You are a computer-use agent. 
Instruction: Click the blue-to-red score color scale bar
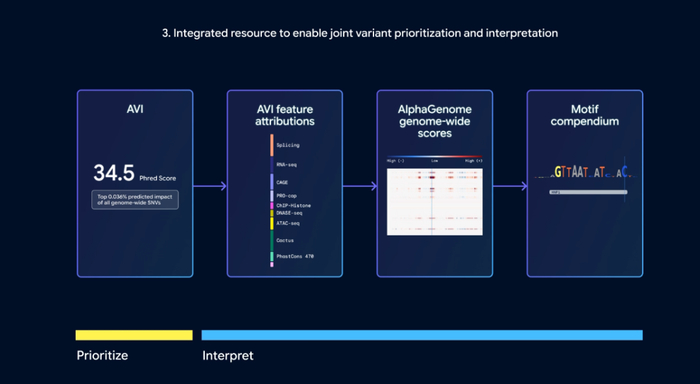(x=435, y=157)
